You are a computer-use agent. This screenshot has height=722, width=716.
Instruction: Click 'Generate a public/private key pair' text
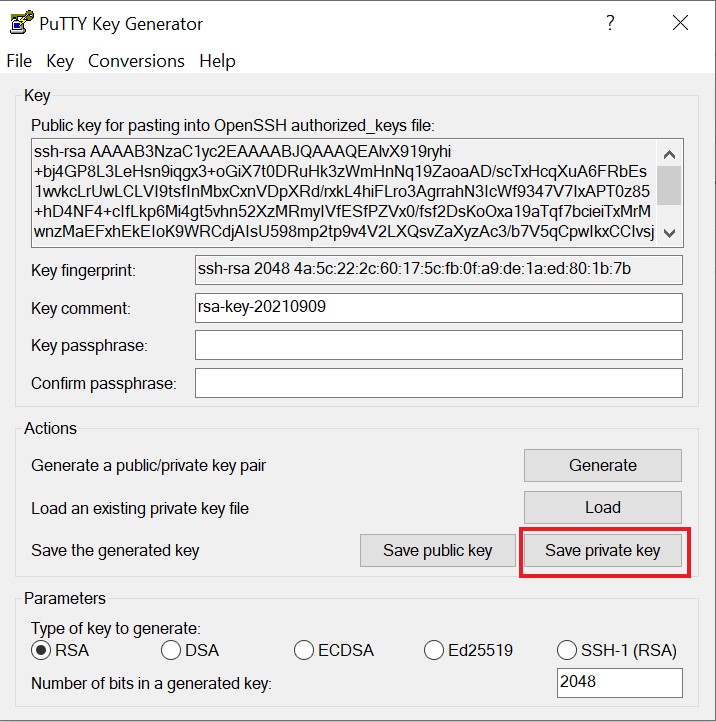[x=148, y=466]
